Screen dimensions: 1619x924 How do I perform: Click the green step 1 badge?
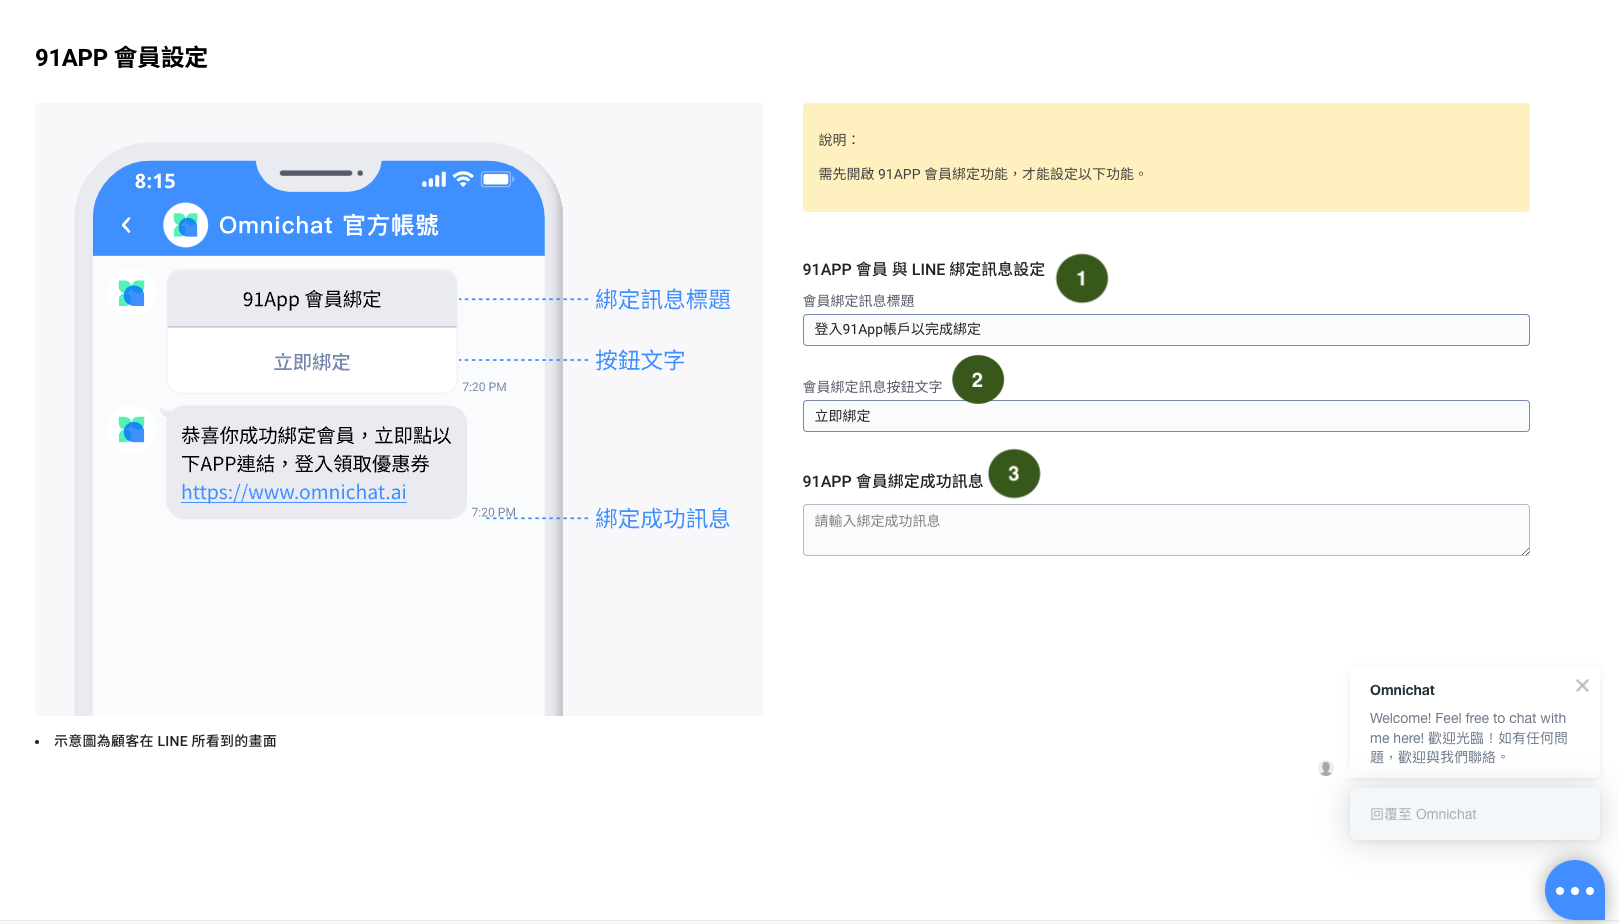[x=1082, y=279]
